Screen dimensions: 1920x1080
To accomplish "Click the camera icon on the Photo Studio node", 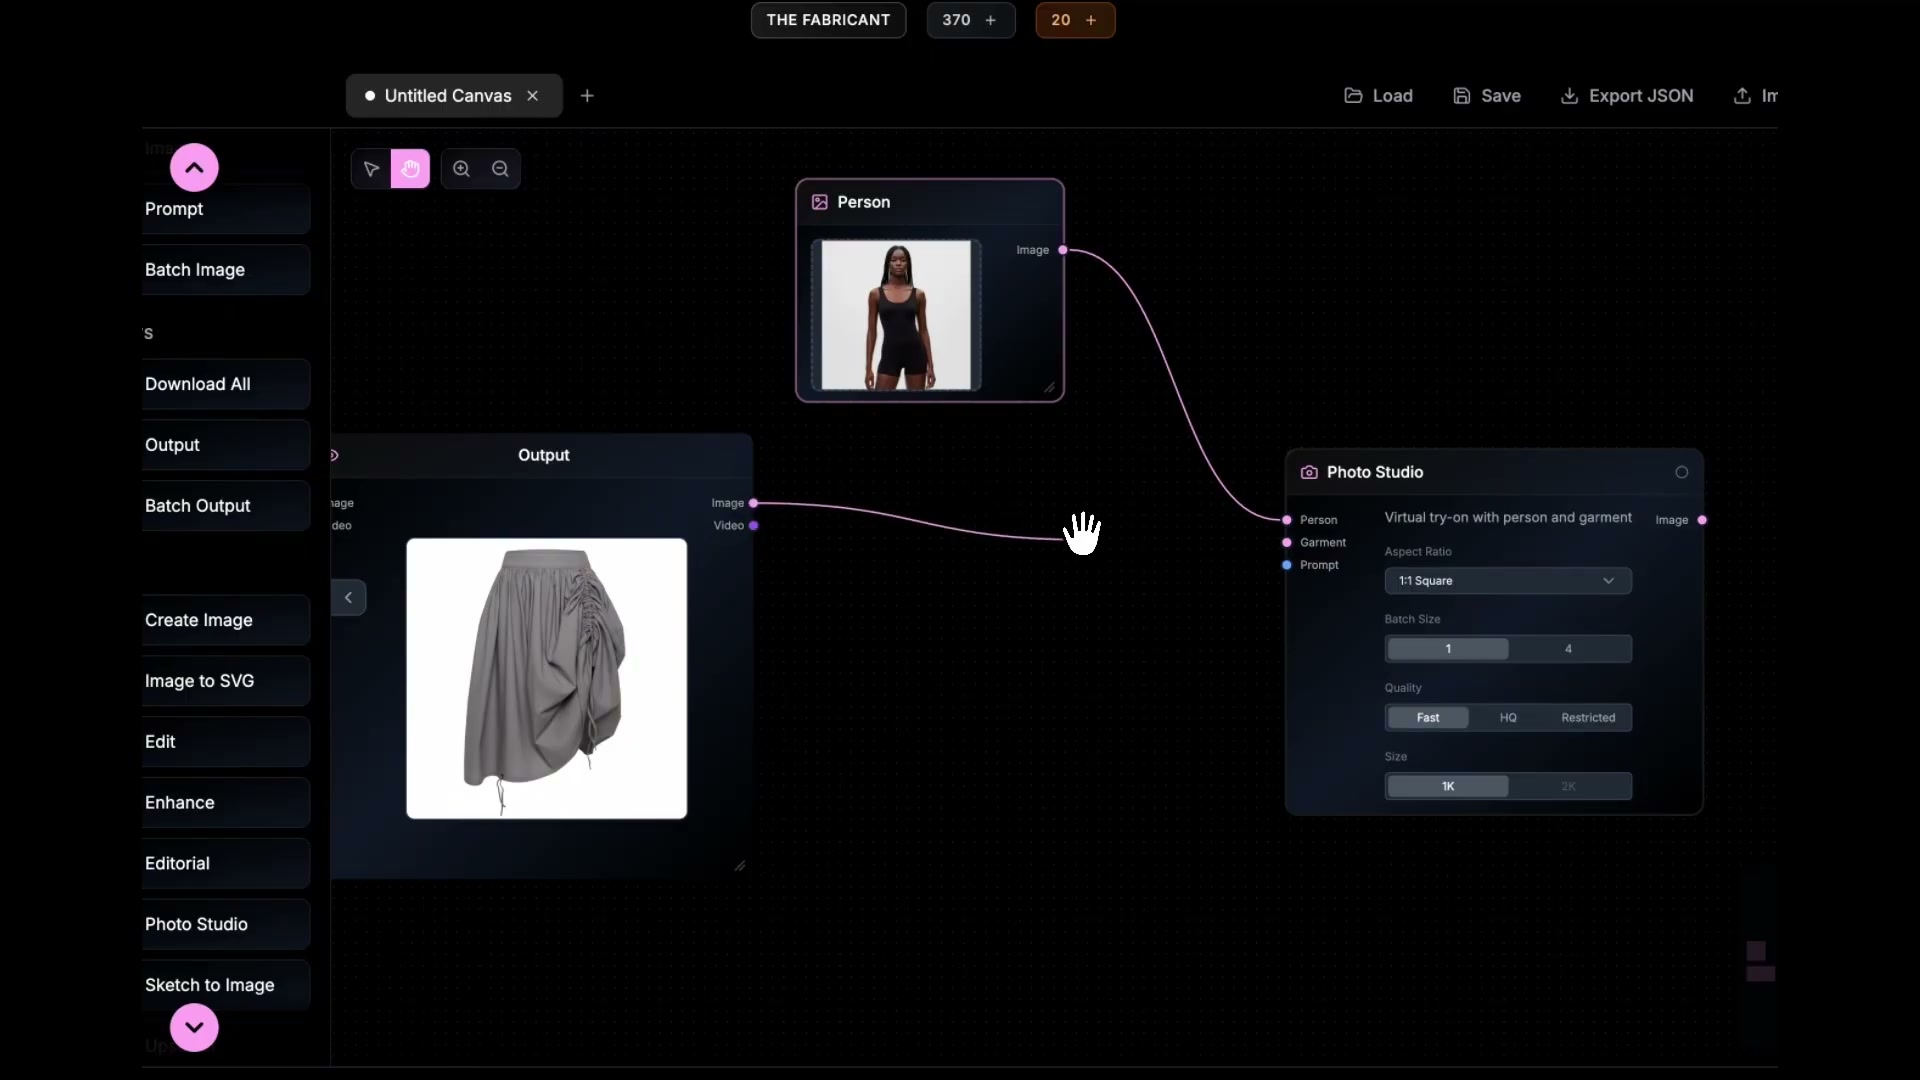I will [1308, 472].
